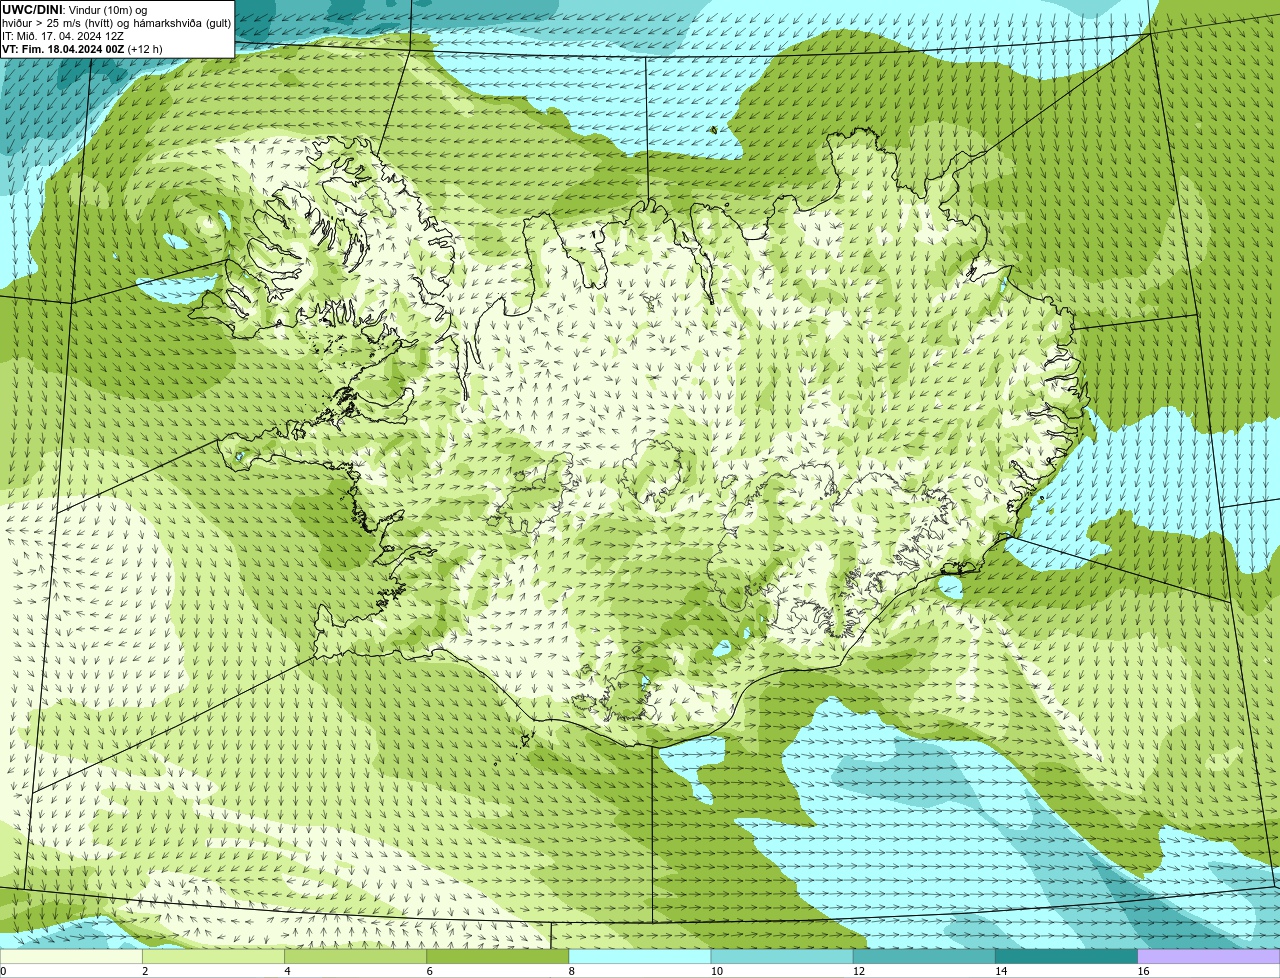Click the purple legend swatch above 16 m/s
Screen dimensions: 1280x978
(1209, 957)
